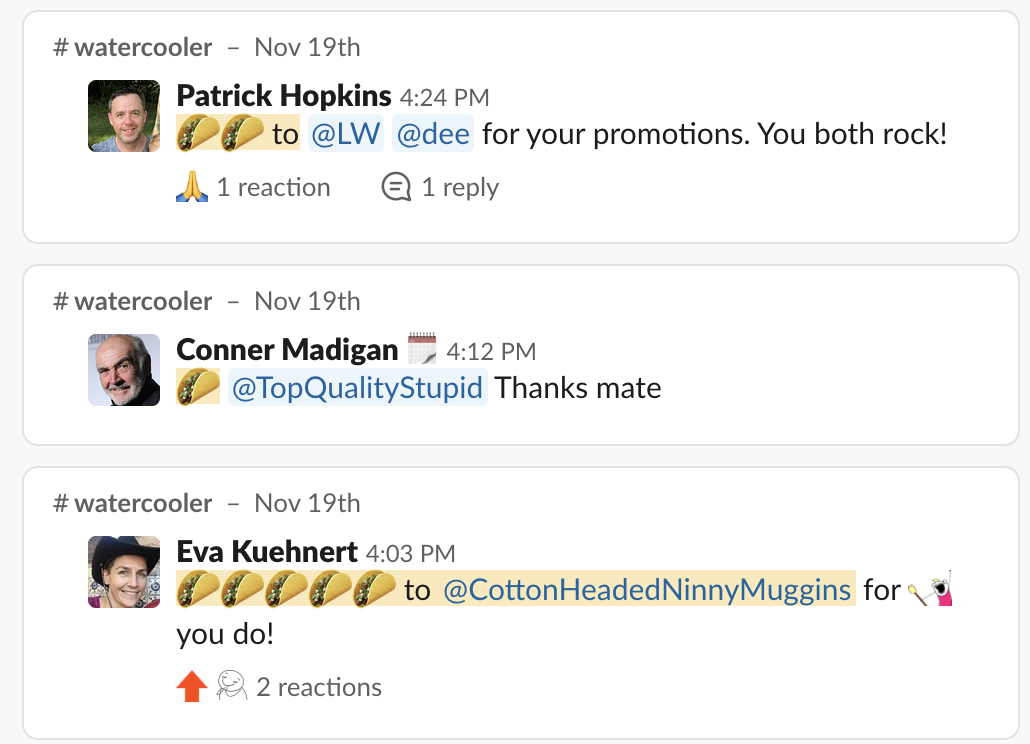Click the taco emoji in Conner's message
1030x744 pixels.
(198, 387)
